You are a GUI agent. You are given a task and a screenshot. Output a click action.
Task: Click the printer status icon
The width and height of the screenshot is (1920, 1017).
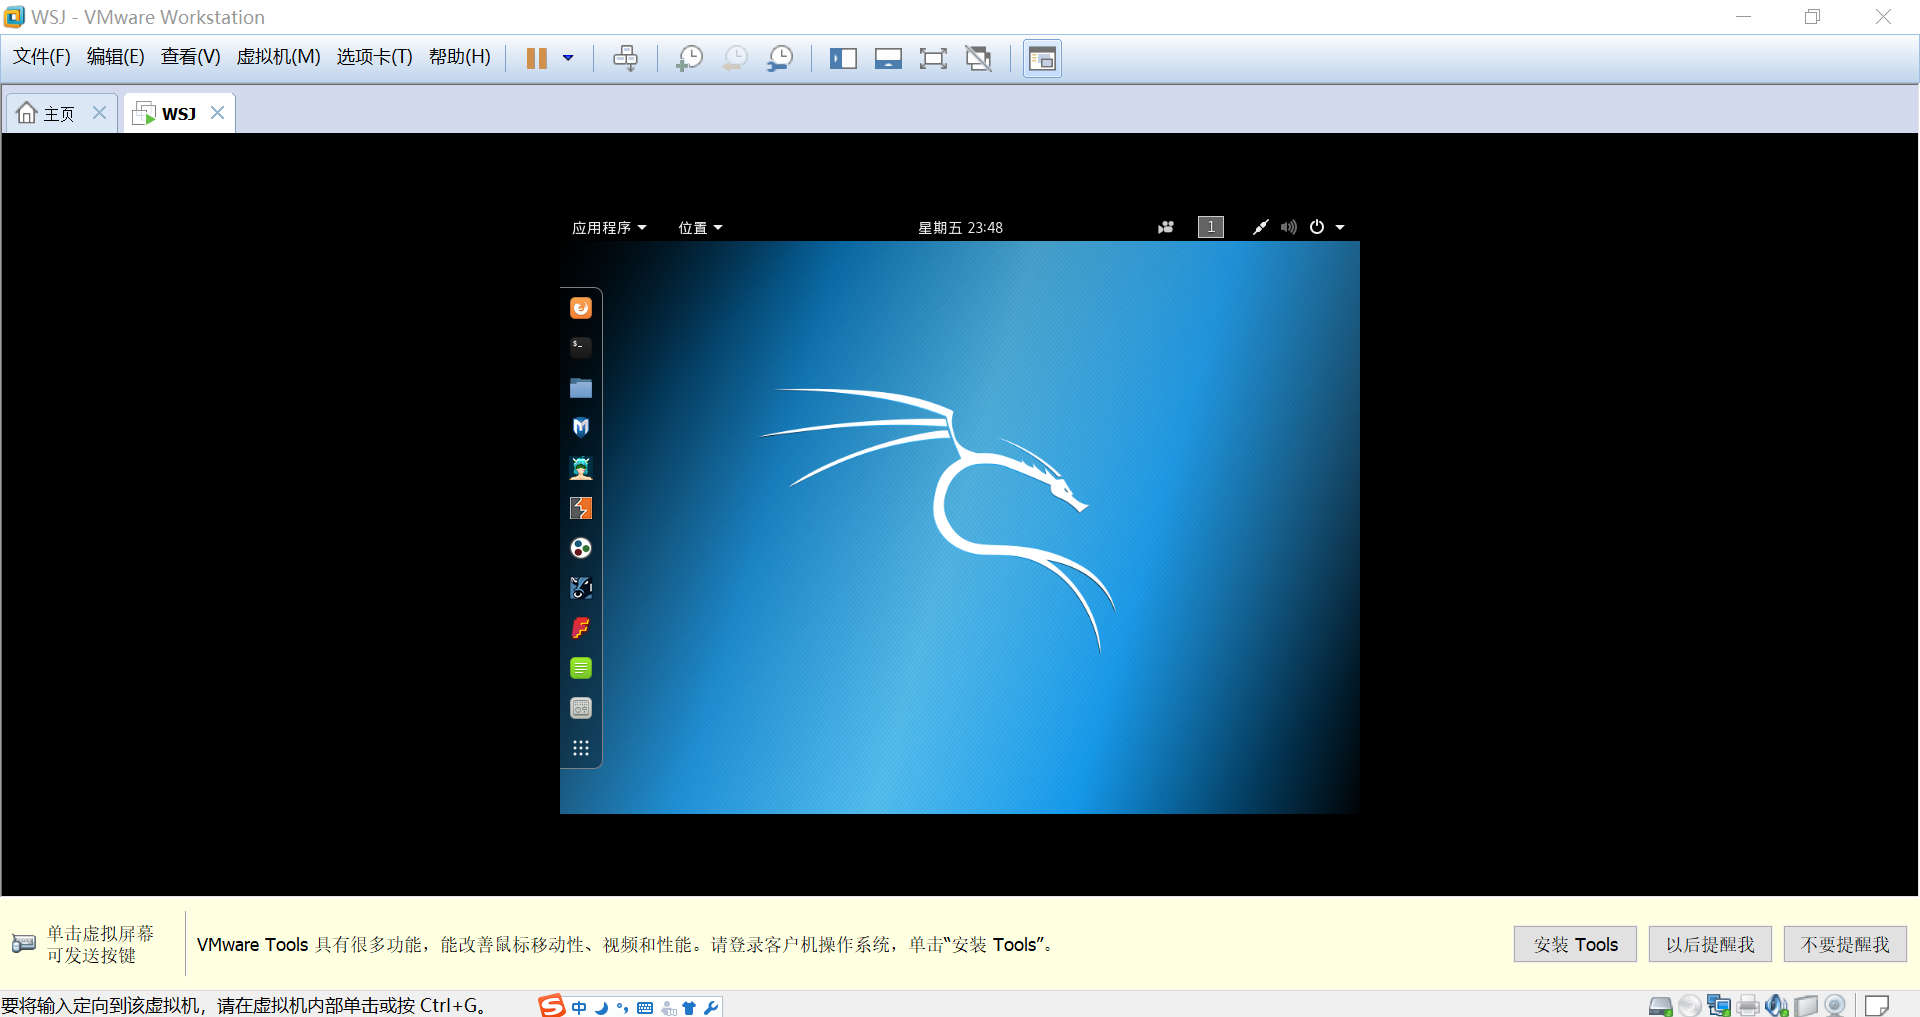[1748, 1006]
